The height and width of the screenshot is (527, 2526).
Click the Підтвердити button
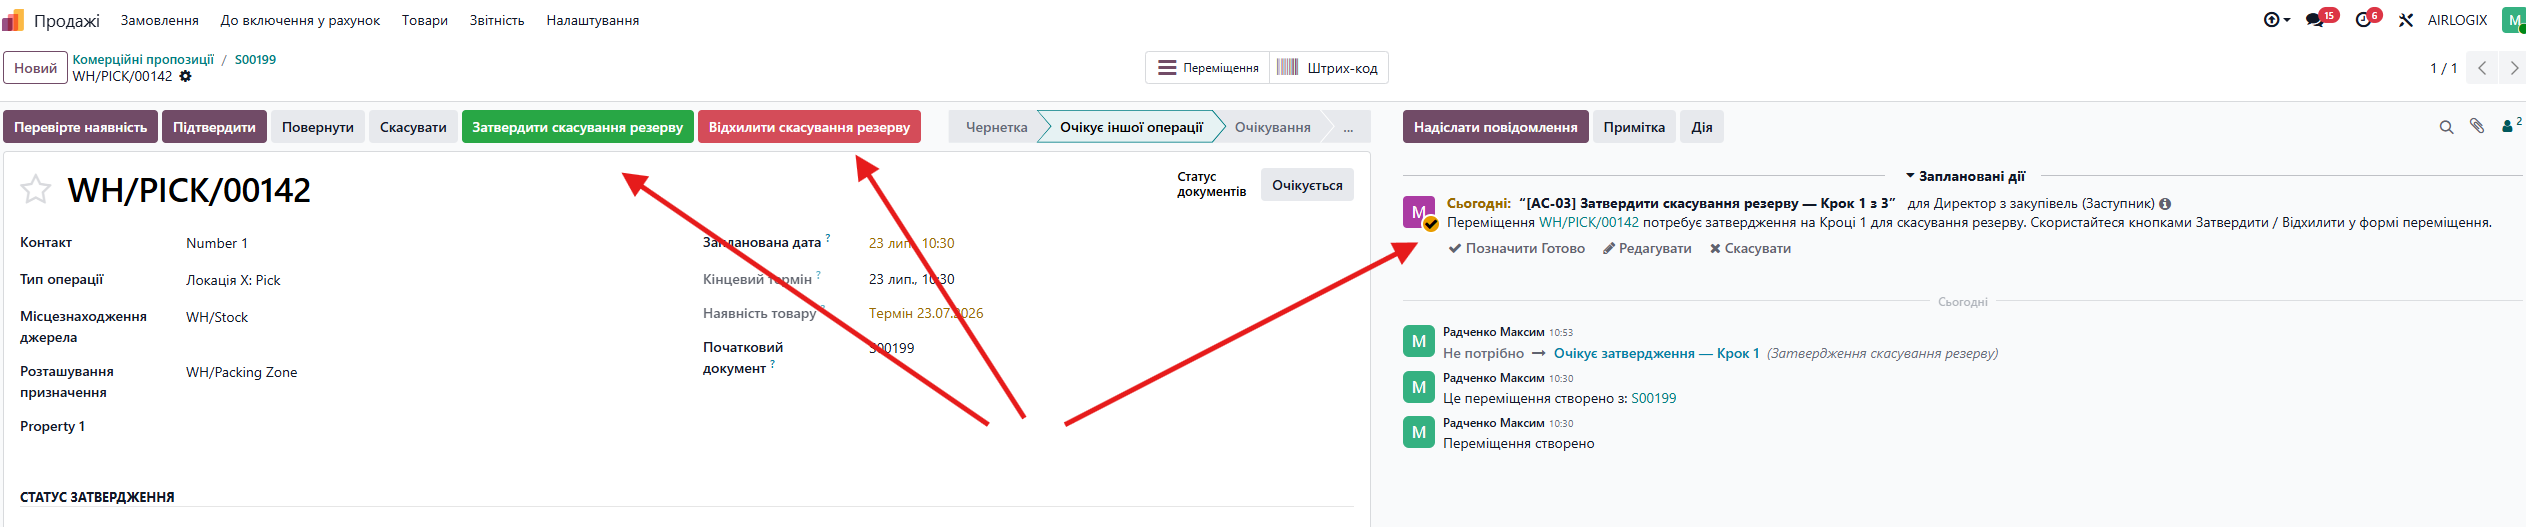click(214, 127)
